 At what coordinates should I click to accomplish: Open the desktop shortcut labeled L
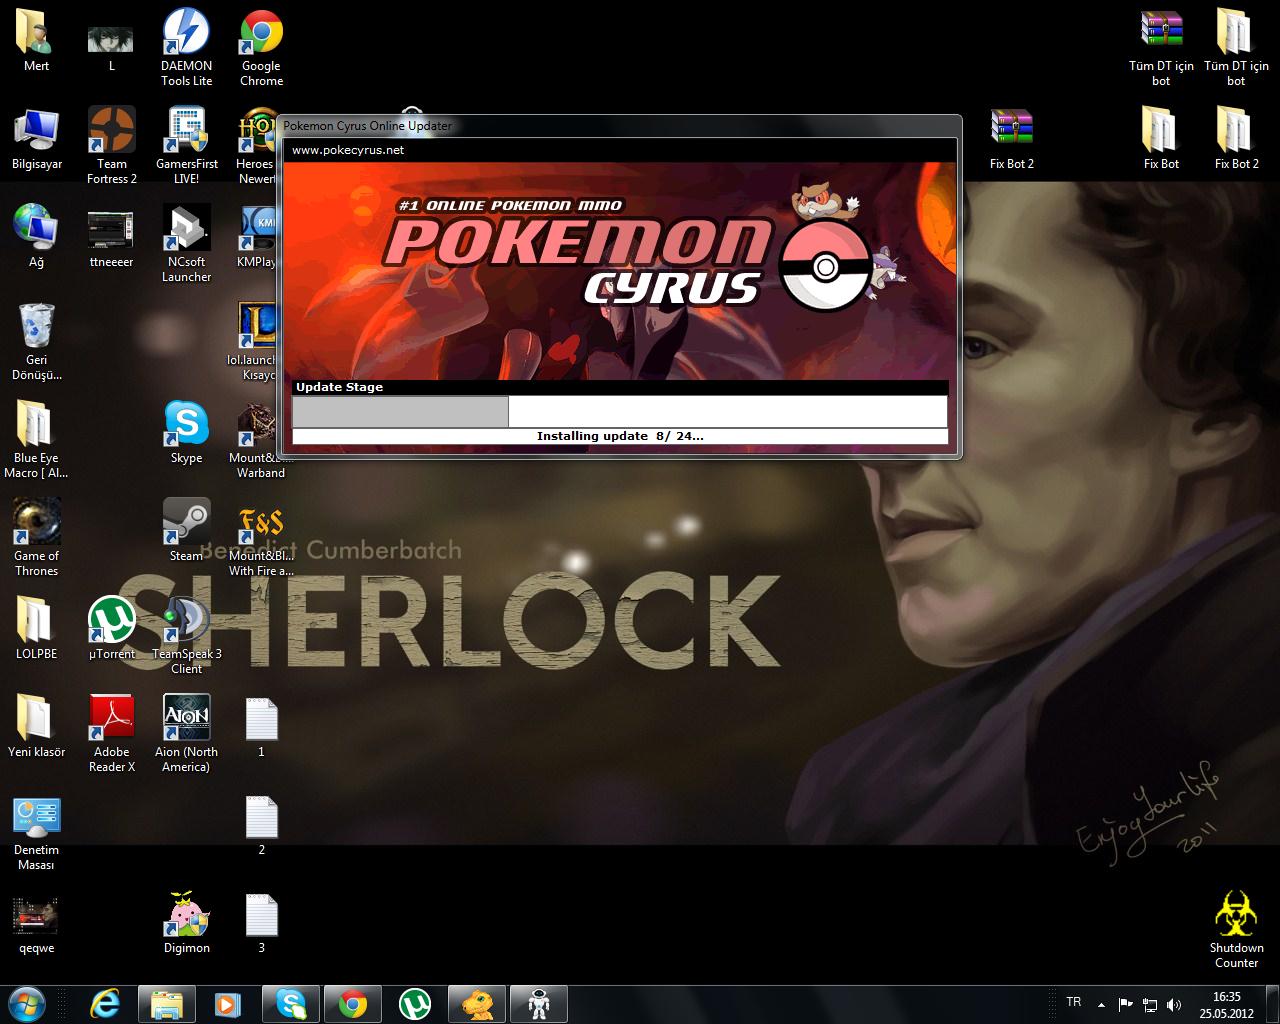coord(111,41)
